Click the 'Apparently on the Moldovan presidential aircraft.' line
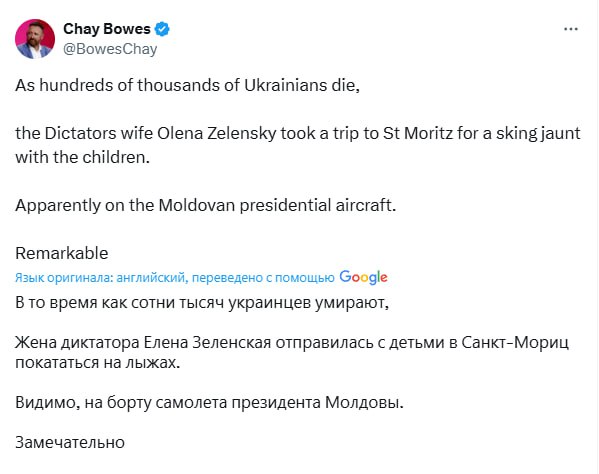This screenshot has height=474, width=599. [x=206, y=205]
